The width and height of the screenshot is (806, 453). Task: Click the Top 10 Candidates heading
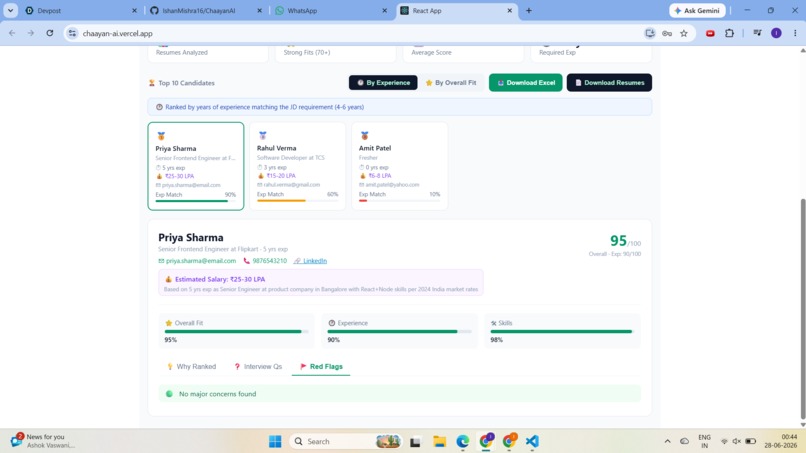tap(186, 83)
